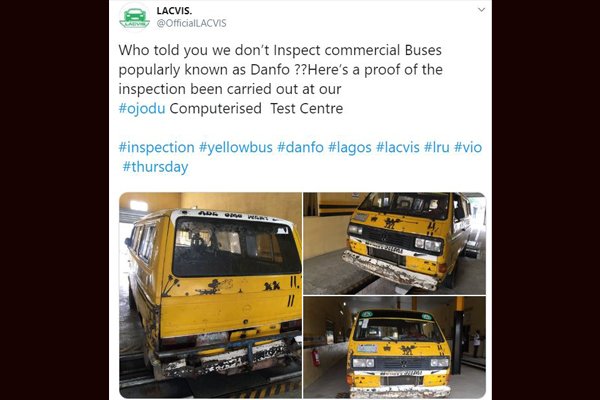Visit the #lagos hashtag

coord(350,147)
